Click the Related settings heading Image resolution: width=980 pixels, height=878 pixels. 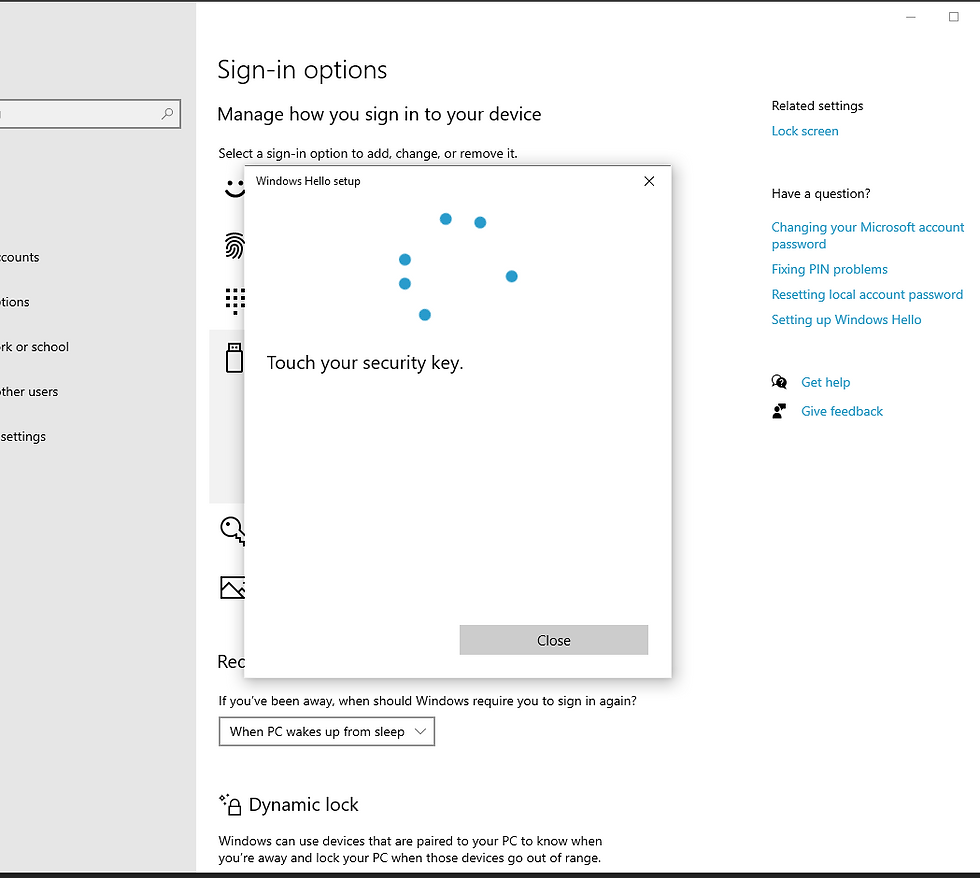point(817,106)
